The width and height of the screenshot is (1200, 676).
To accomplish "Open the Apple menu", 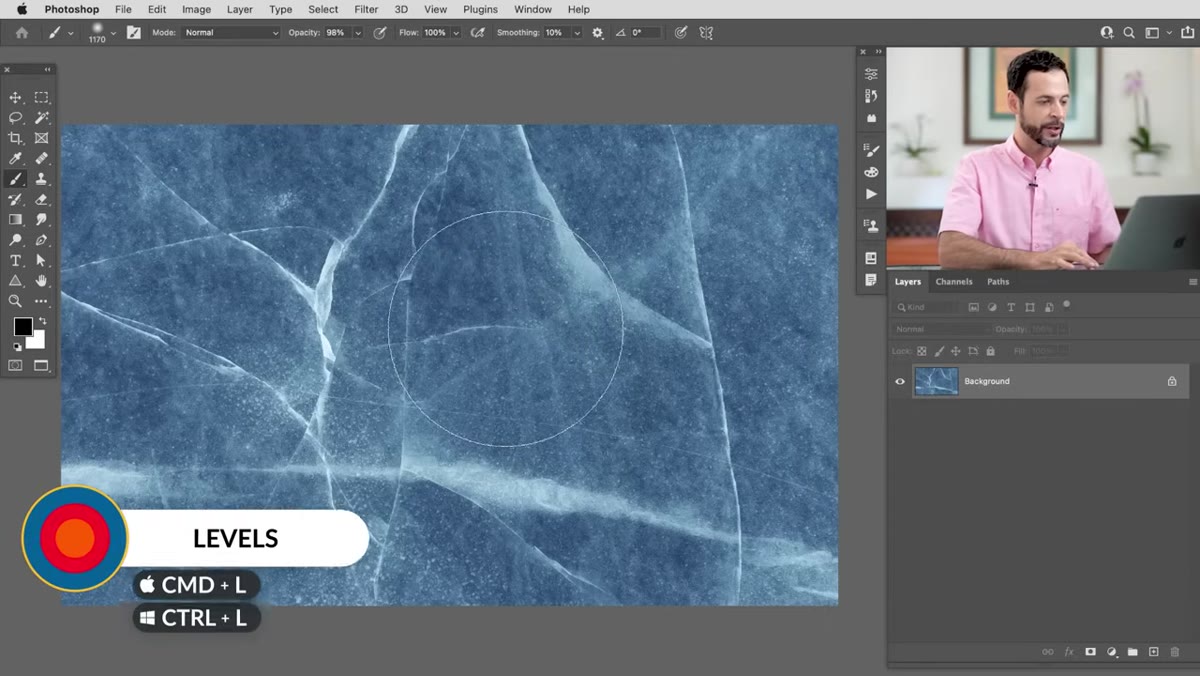I will 21,9.
